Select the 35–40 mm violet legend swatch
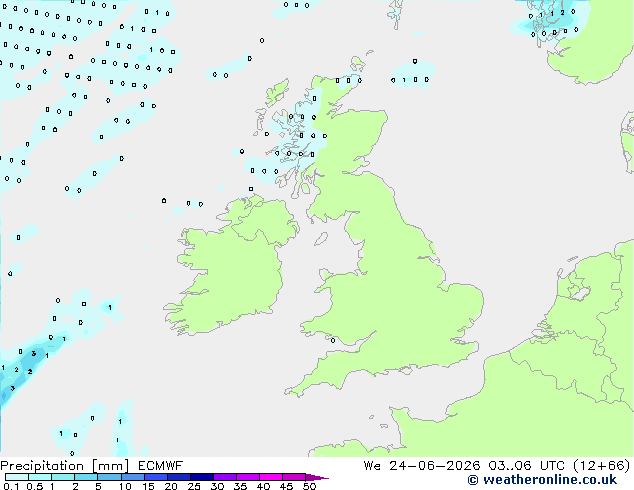634x490 pixels. pos(248,477)
